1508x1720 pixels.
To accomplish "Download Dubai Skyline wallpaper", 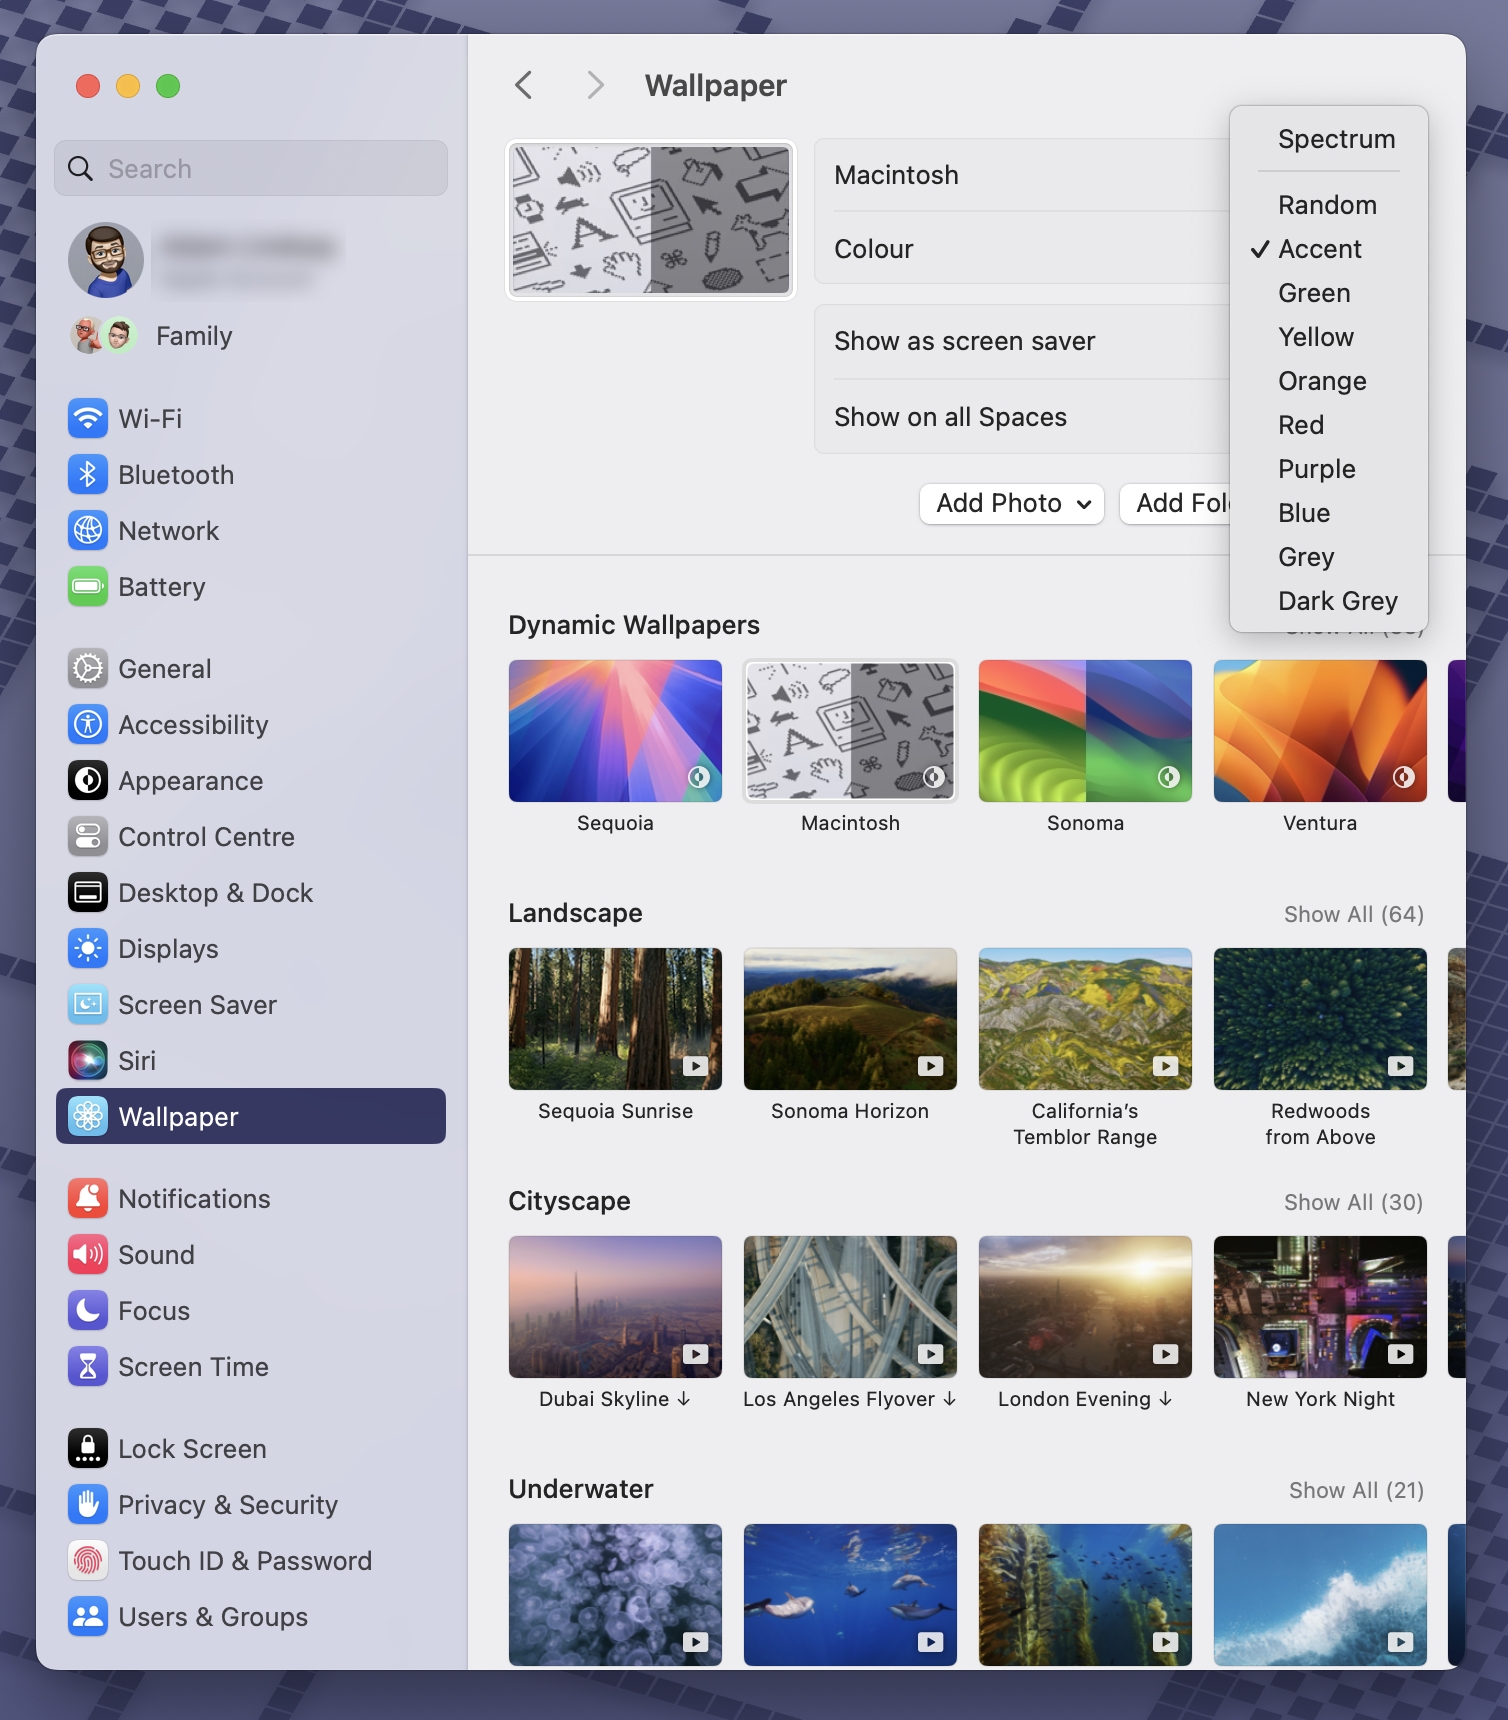I will pyautogui.click(x=684, y=1399).
